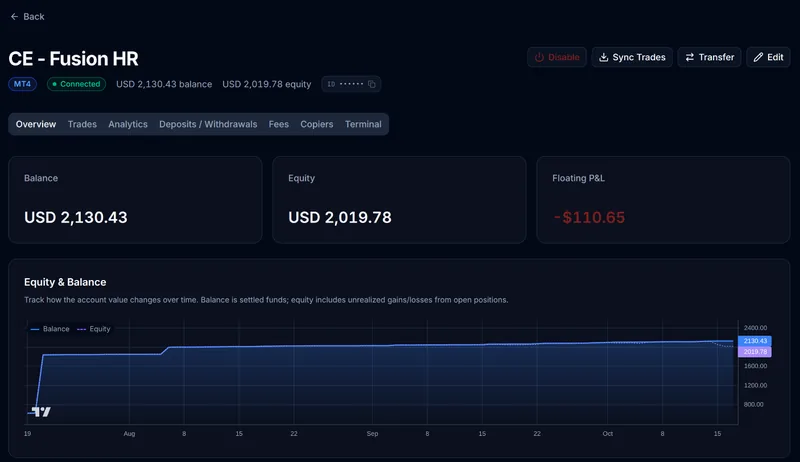Click the 2019.78 equity price label

click(x=755, y=351)
